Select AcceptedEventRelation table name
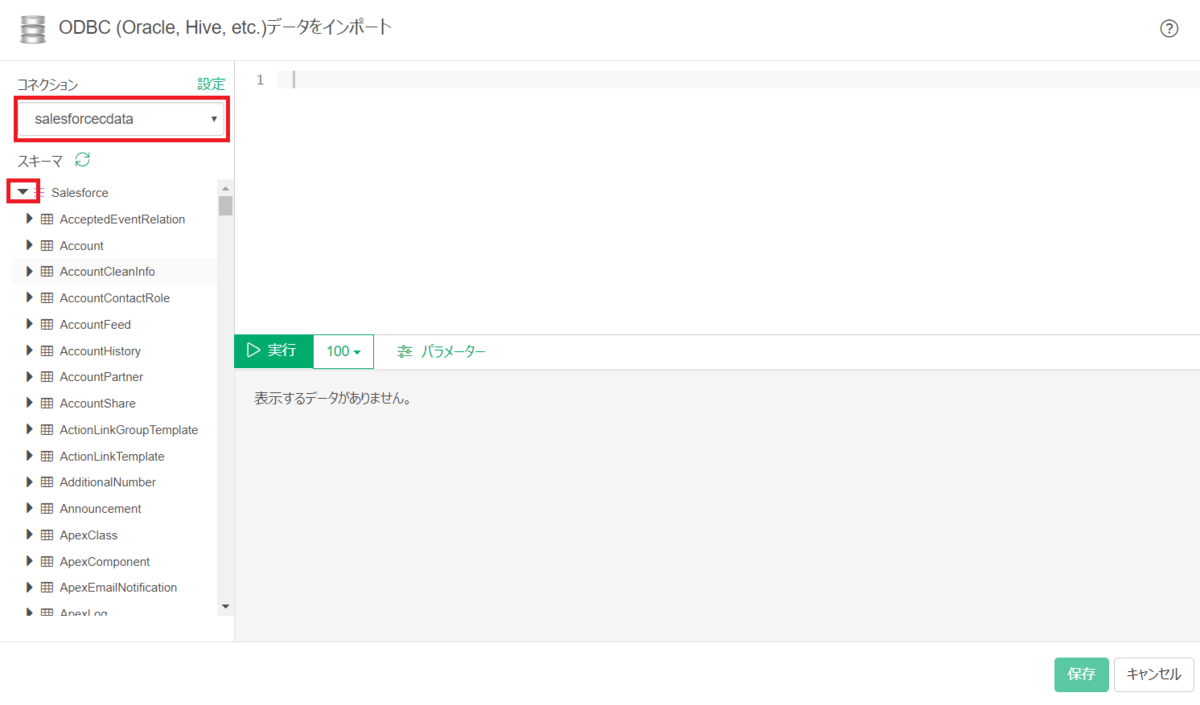The image size is (1200, 705). click(122, 219)
